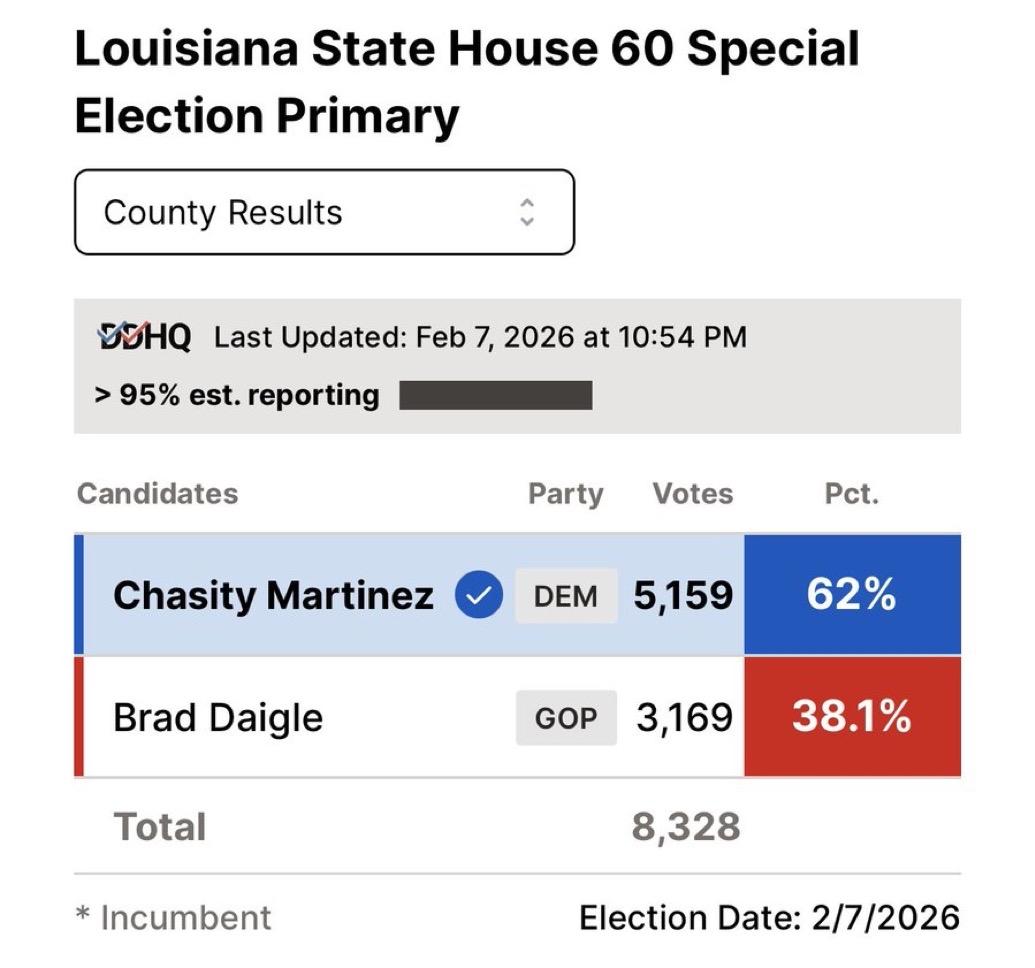Image resolution: width=1035 pixels, height=968 pixels.
Task: Select the Chasity Martinez candidate row
Action: pyautogui.click(x=273, y=596)
